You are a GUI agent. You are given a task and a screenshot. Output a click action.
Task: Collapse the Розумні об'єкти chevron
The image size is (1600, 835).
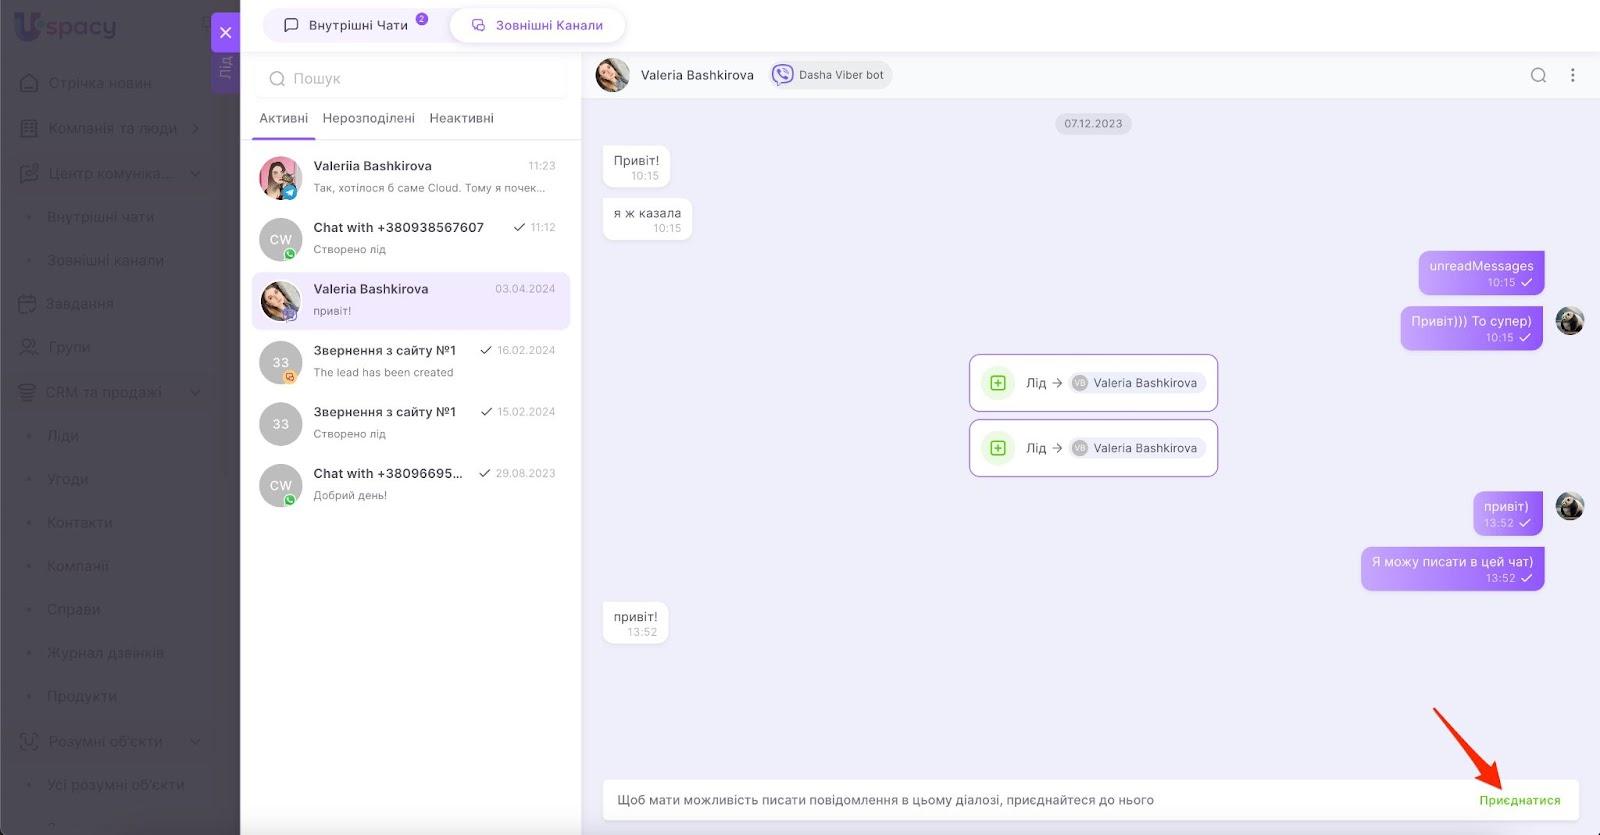(195, 741)
